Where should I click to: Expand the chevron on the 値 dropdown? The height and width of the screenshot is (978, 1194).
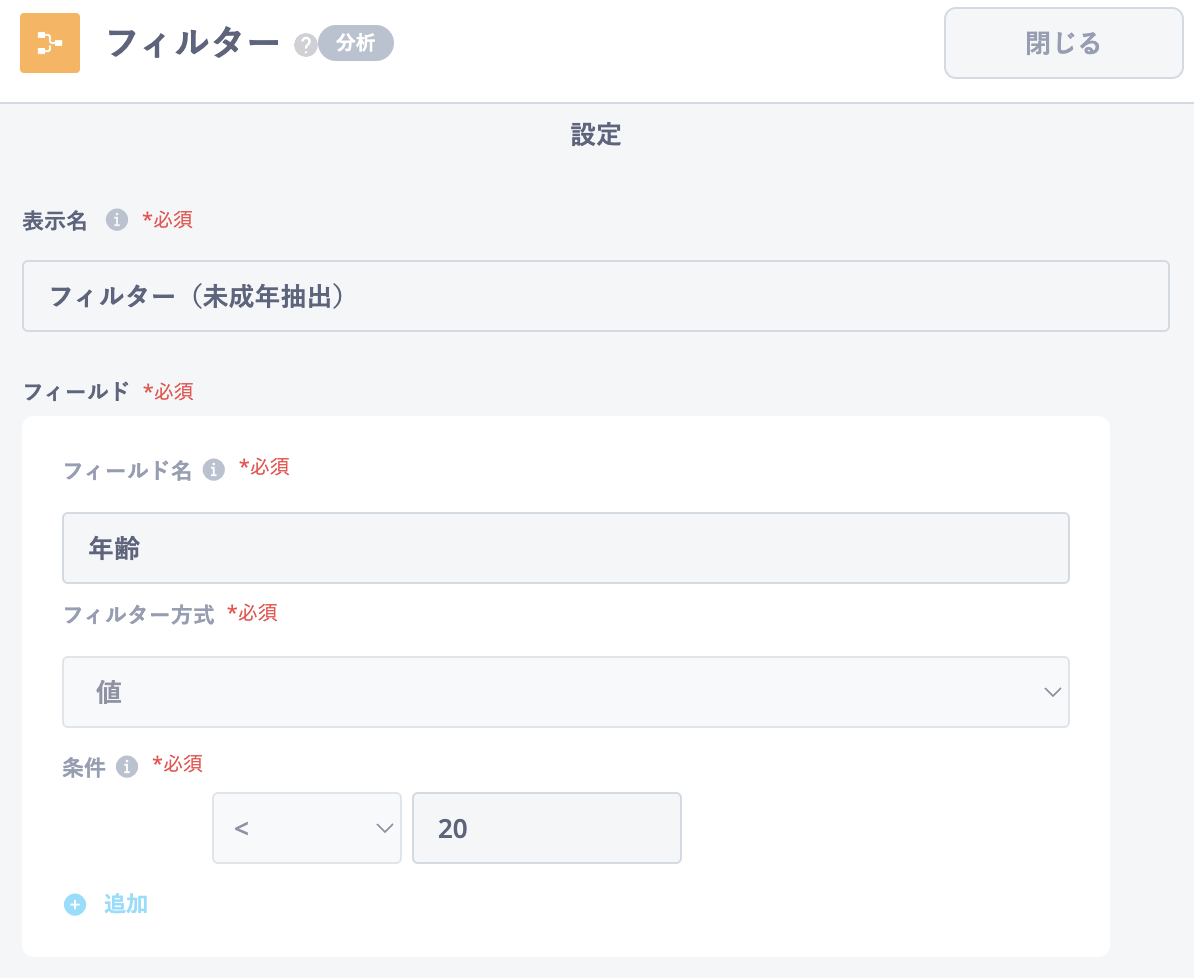[x=1051, y=692]
